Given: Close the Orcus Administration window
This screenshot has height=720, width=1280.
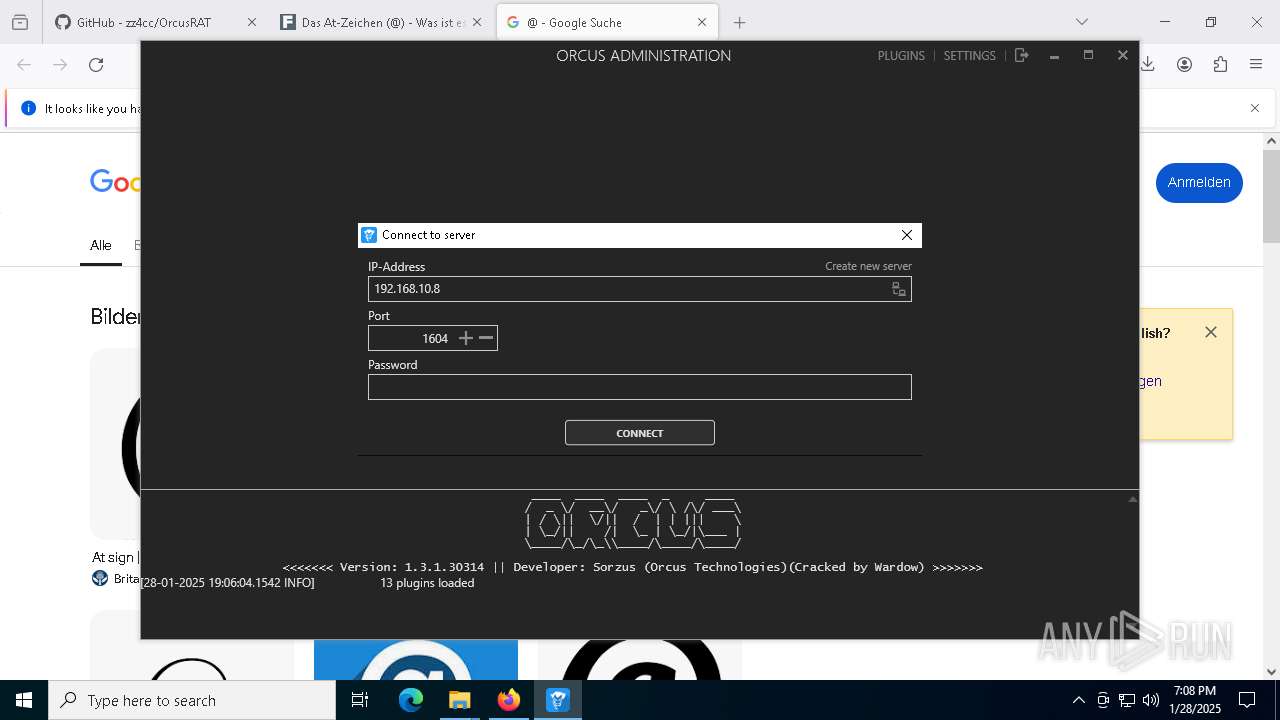Looking at the screenshot, I should tap(1123, 56).
